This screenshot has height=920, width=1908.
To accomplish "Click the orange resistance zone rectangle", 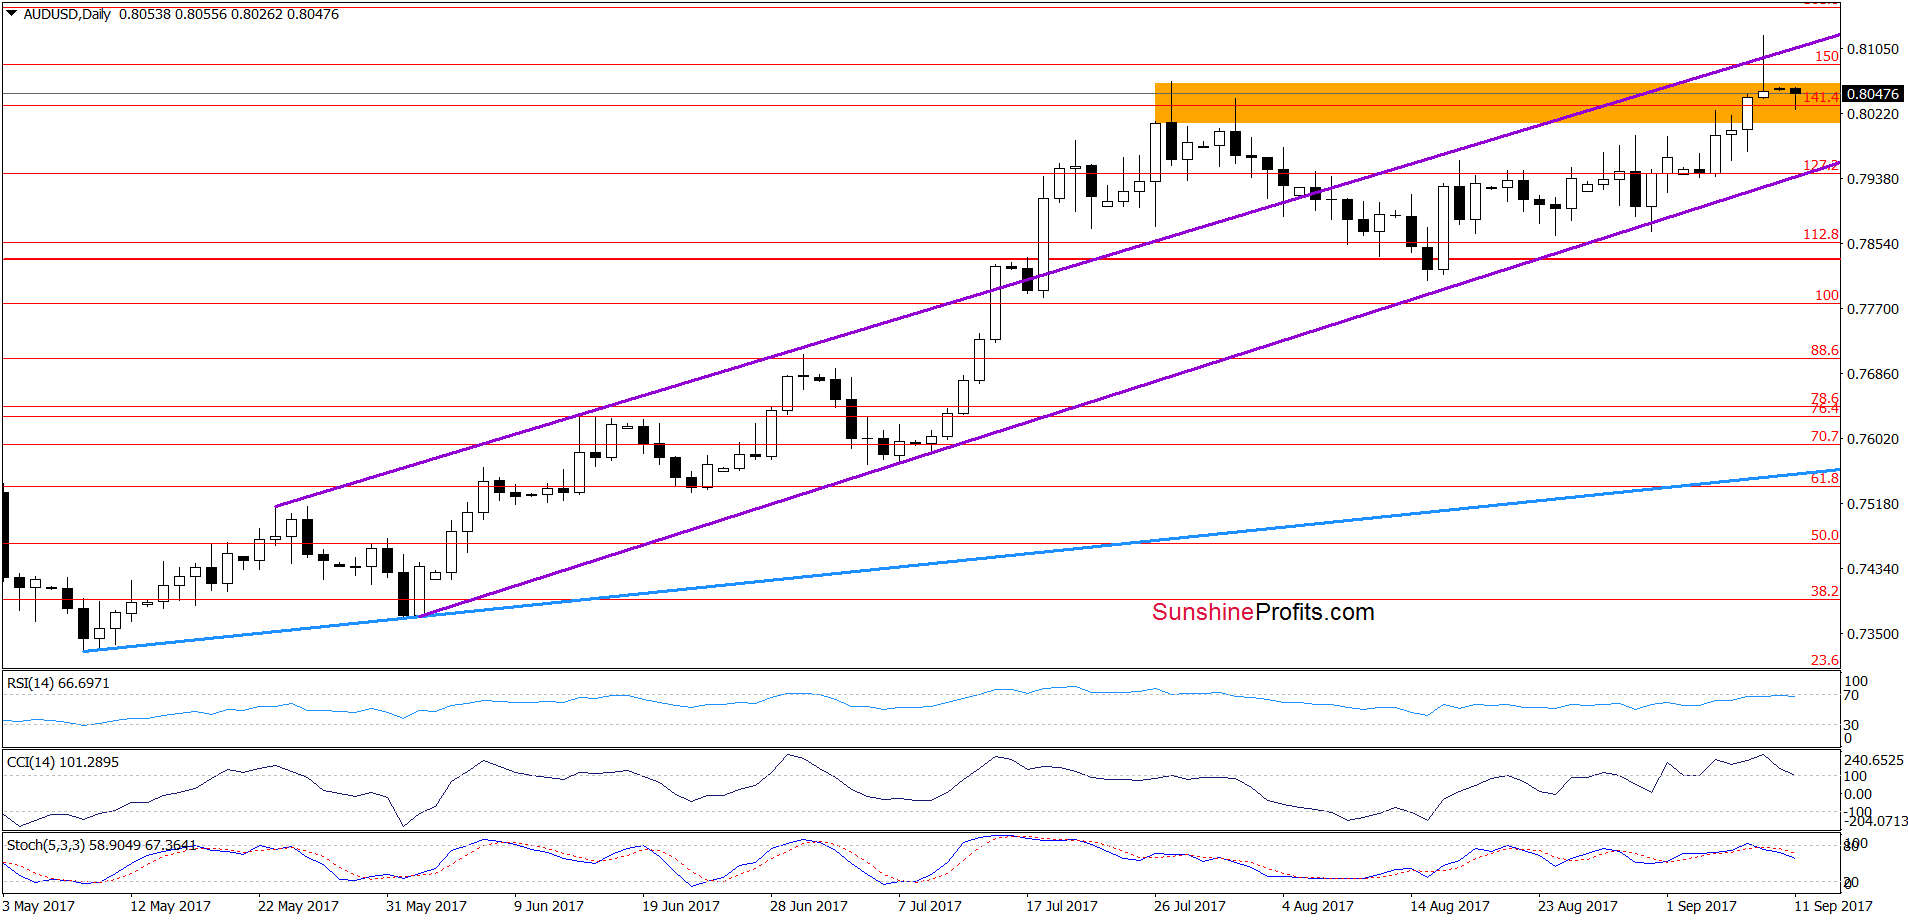I will (x=1497, y=103).
